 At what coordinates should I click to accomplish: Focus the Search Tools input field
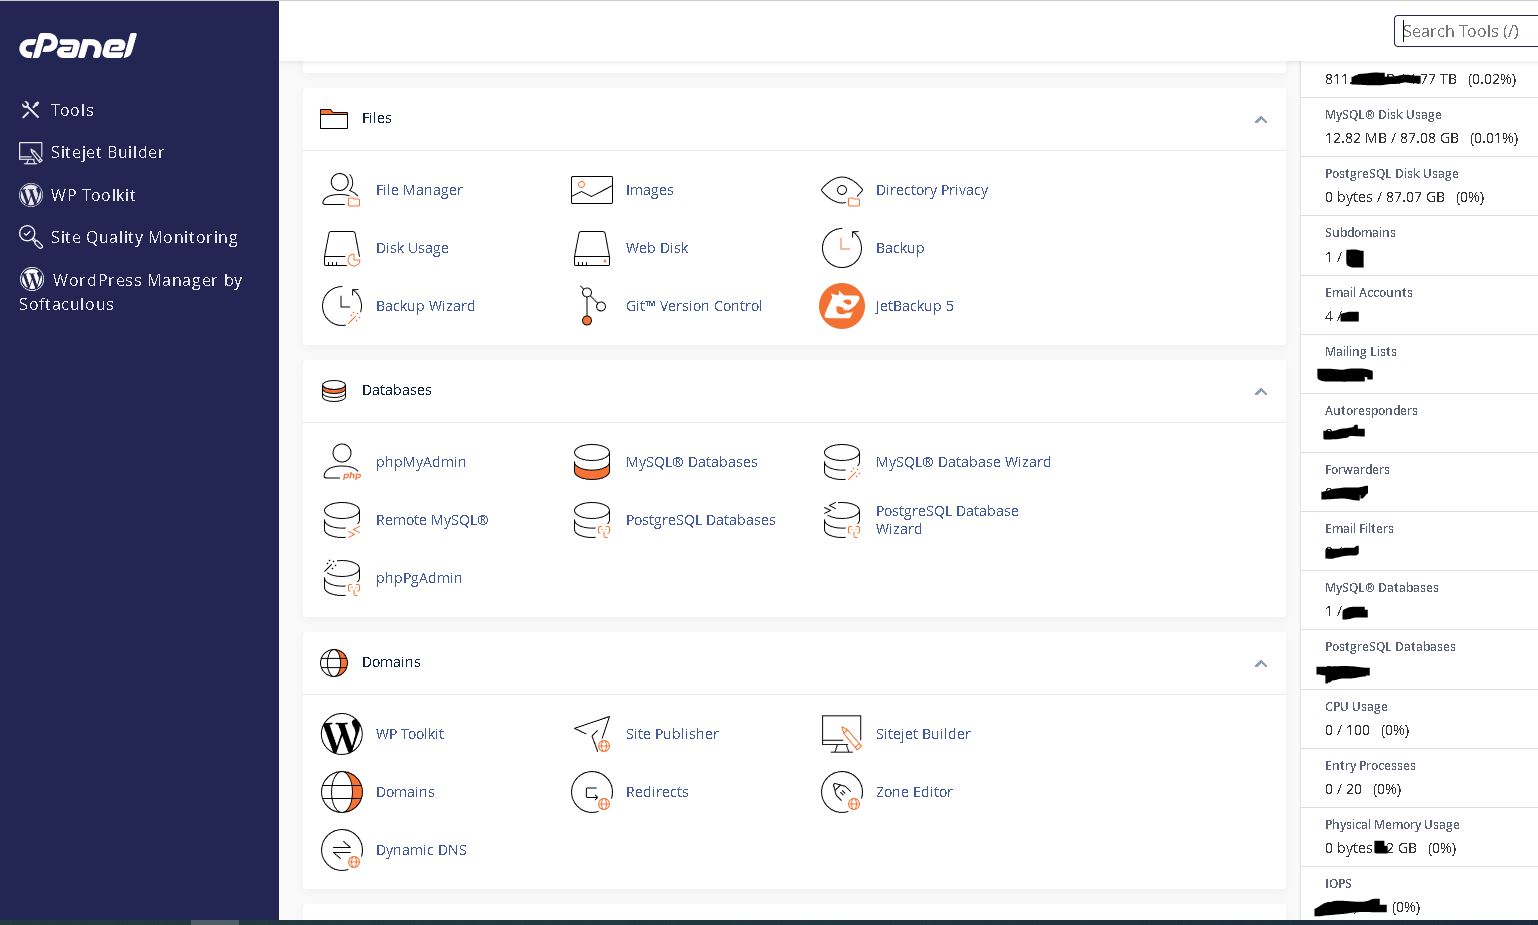point(1463,31)
